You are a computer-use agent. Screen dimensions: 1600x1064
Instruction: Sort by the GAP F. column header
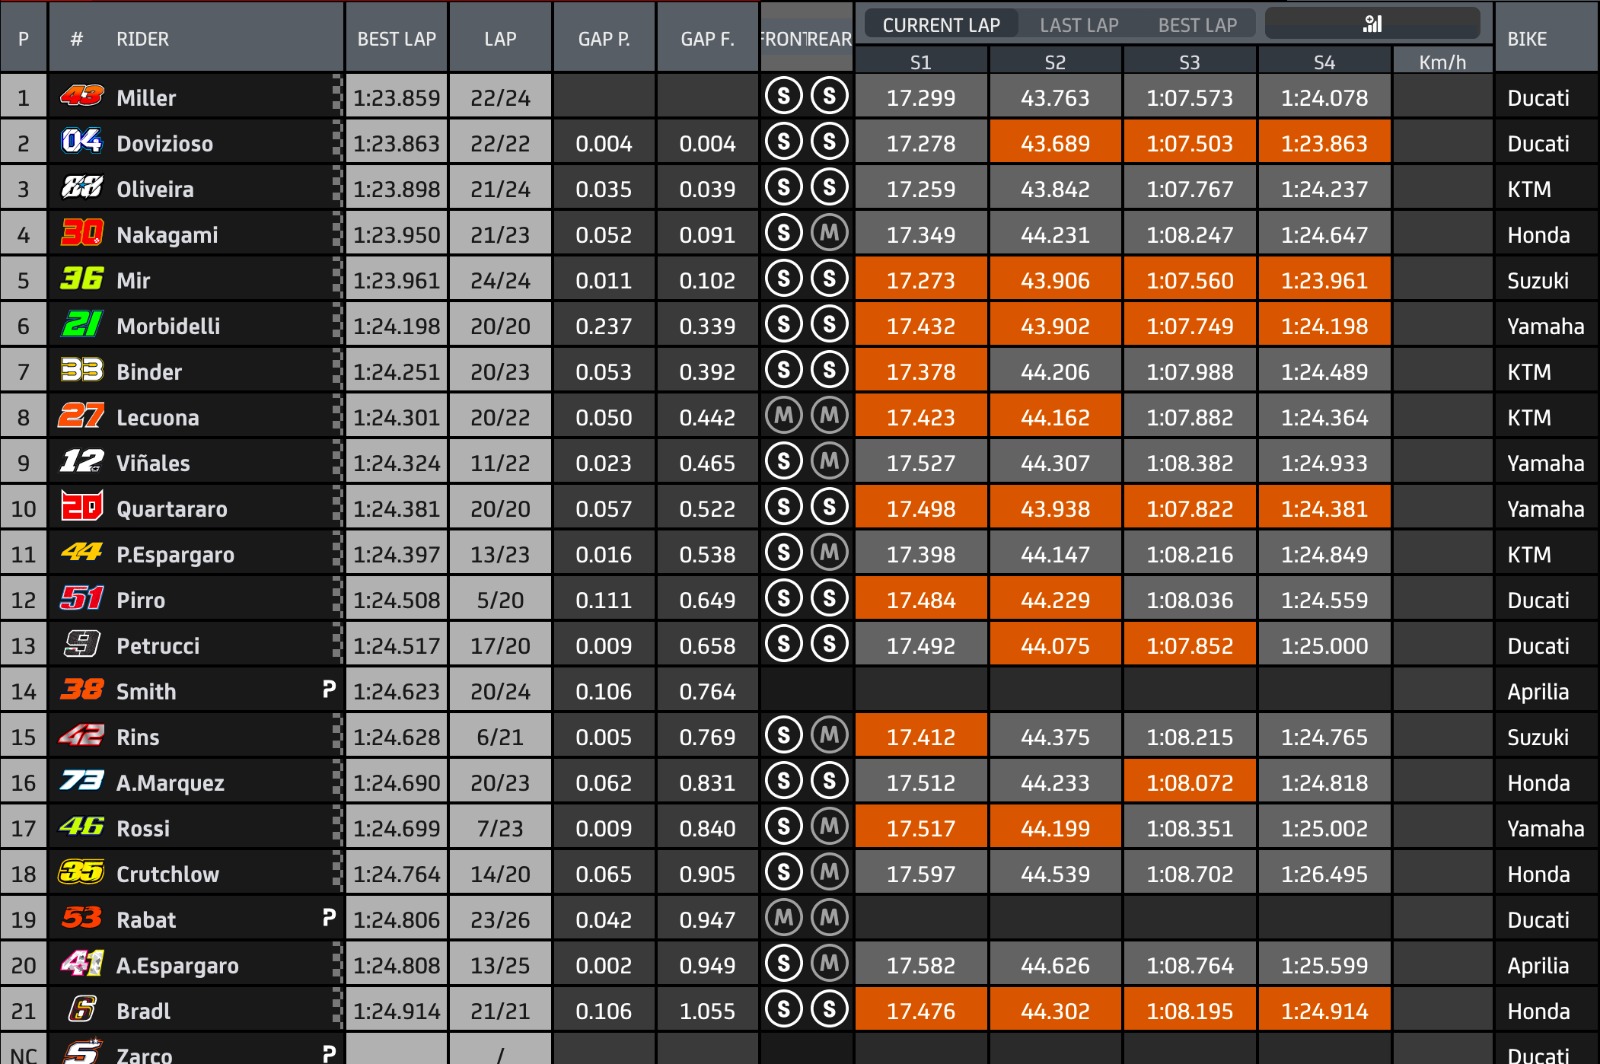tap(707, 39)
